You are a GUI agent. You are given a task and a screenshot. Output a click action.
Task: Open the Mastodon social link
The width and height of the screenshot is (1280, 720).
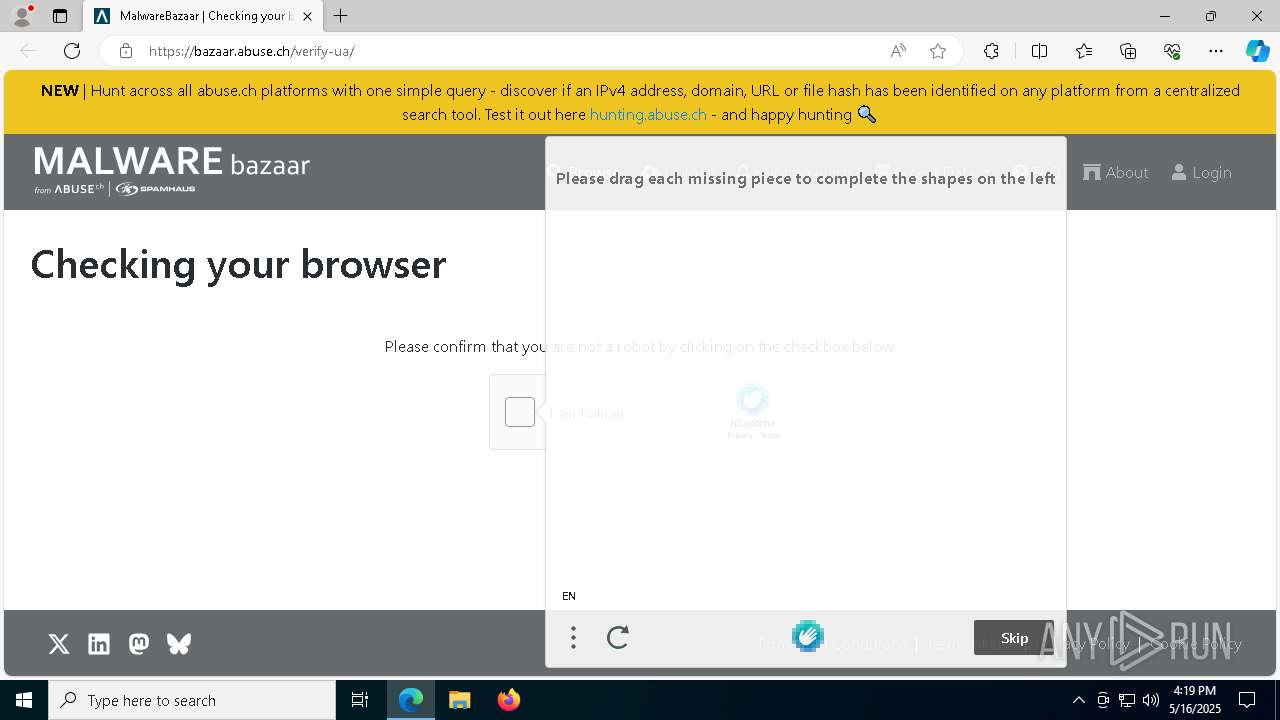coord(139,644)
